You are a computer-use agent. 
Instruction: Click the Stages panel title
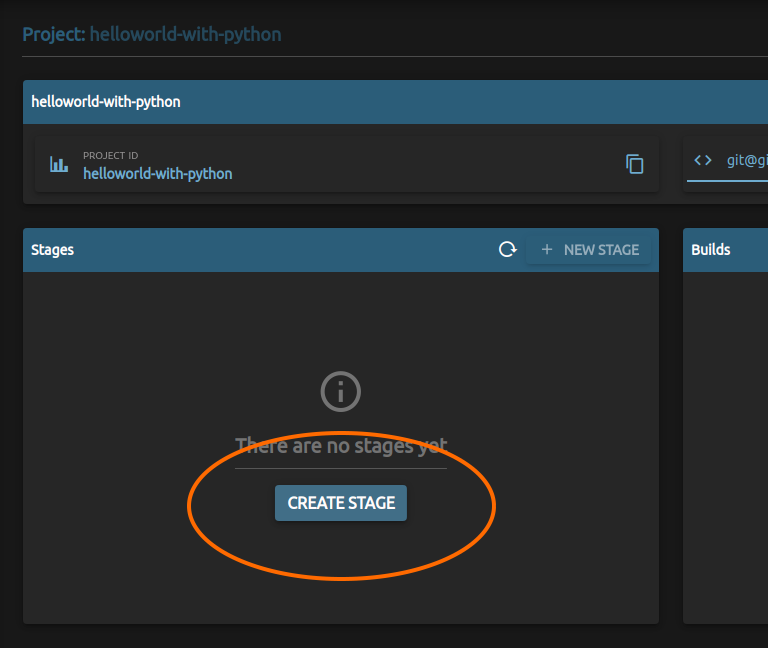(x=53, y=250)
